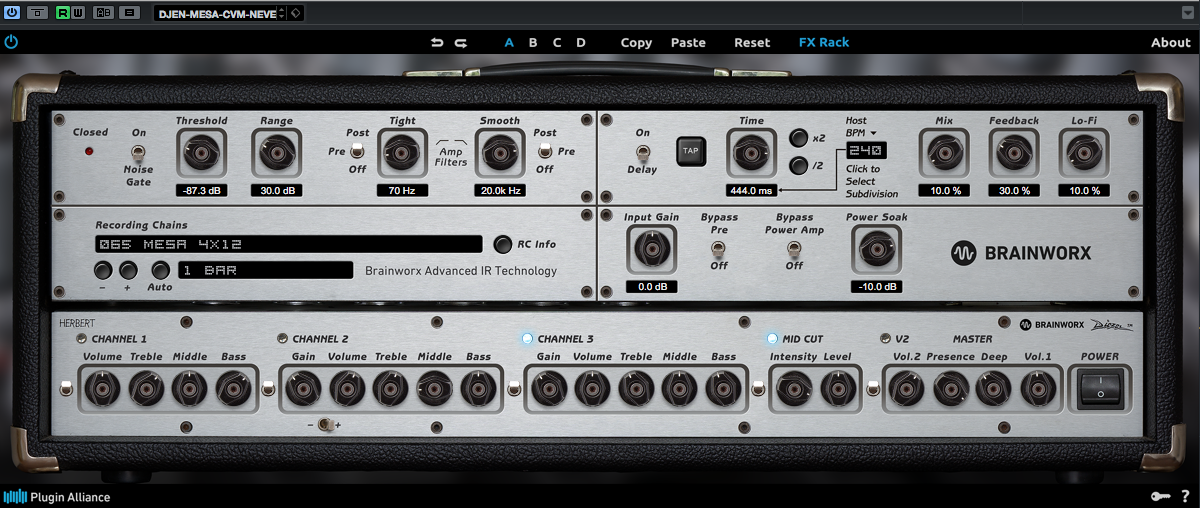Screen dimensions: 1200x508
Task: Click the Reset button
Action: pyautogui.click(x=752, y=43)
